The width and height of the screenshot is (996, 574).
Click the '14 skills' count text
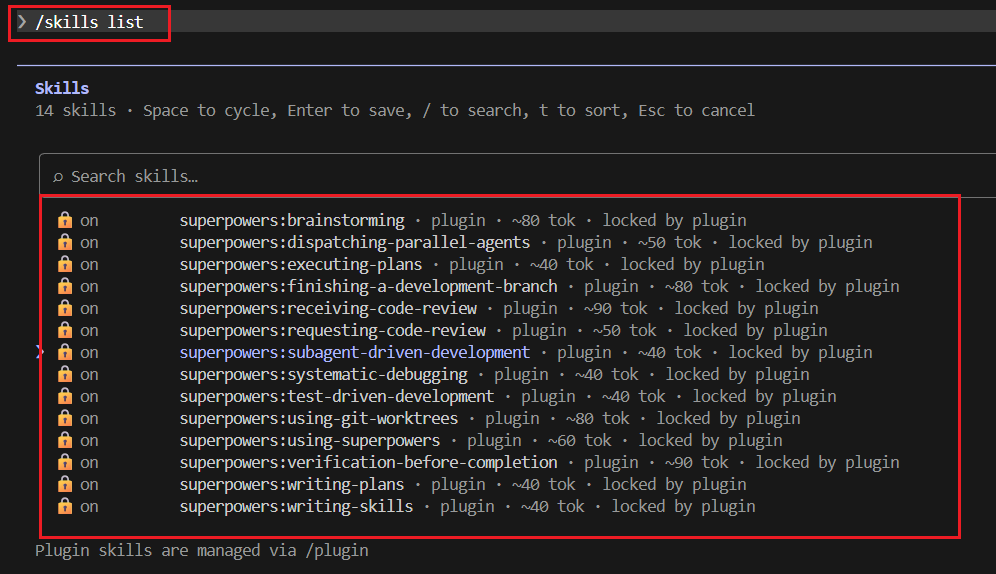(76, 110)
